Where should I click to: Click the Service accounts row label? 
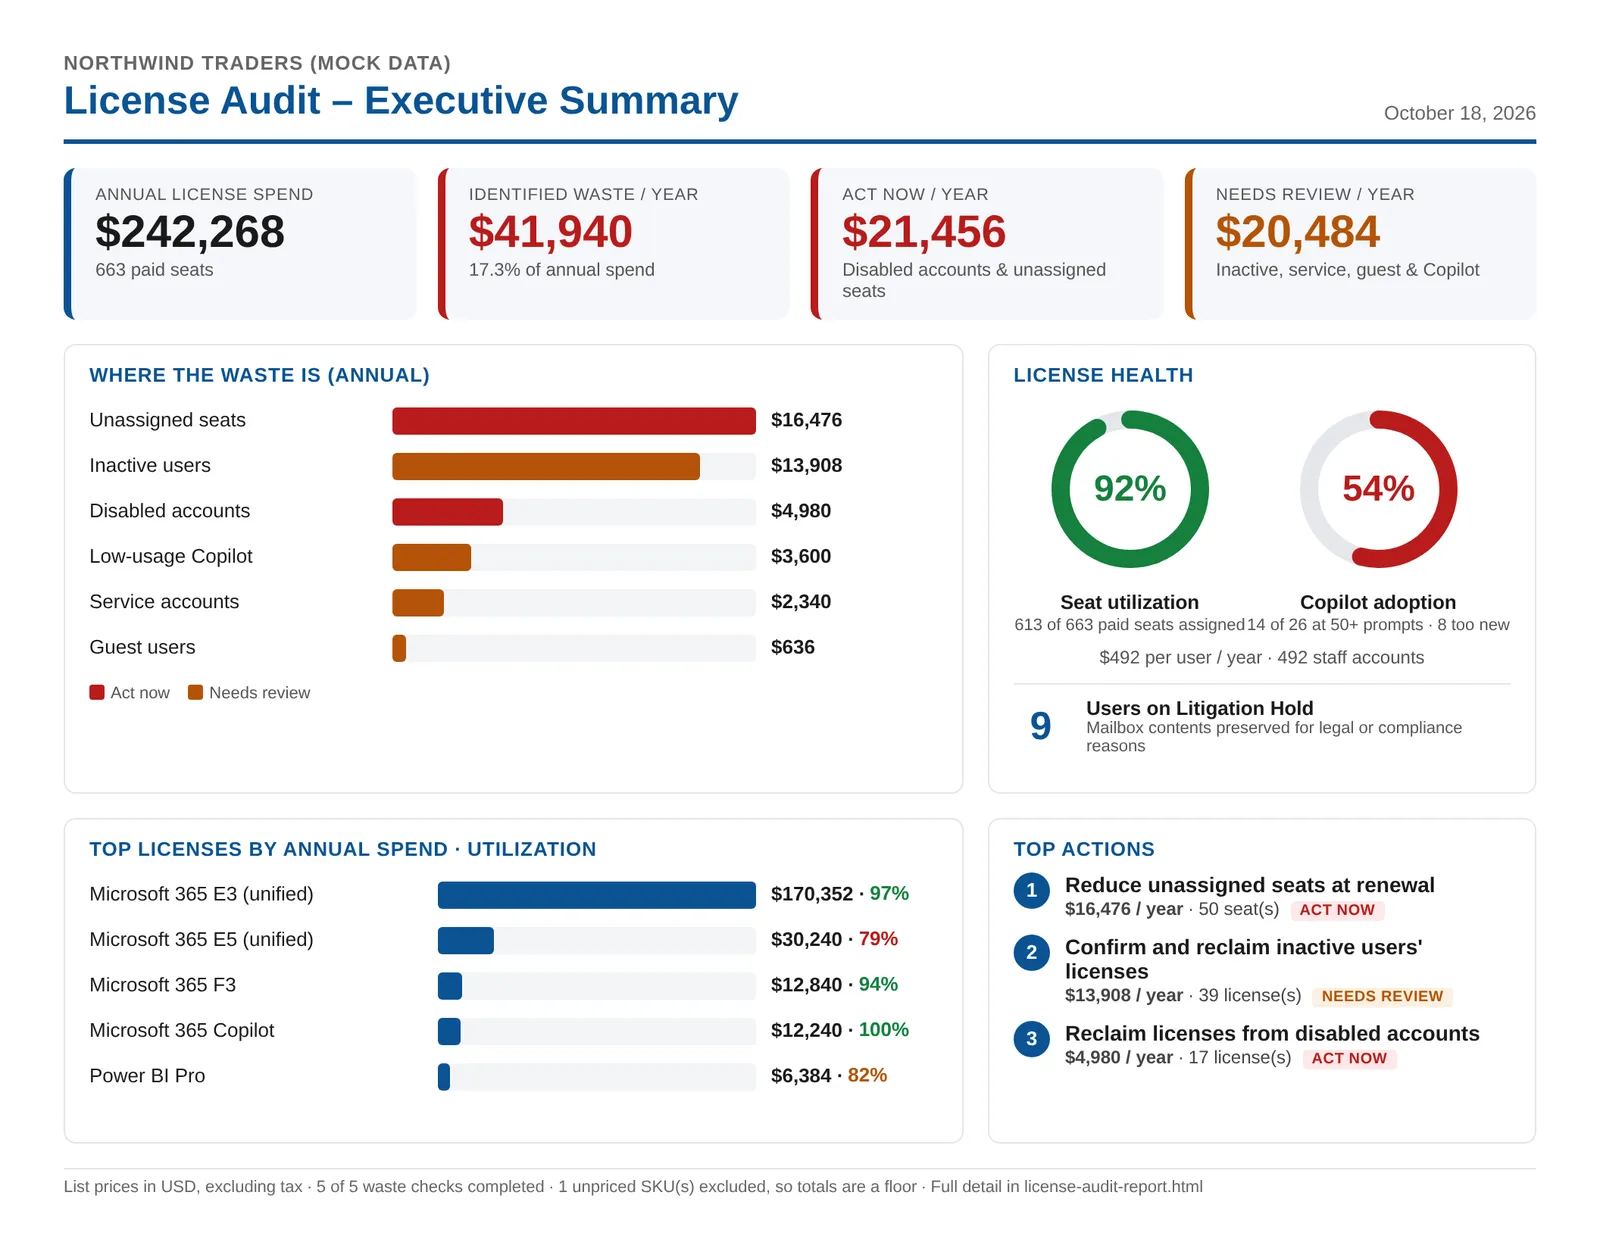pos(164,602)
